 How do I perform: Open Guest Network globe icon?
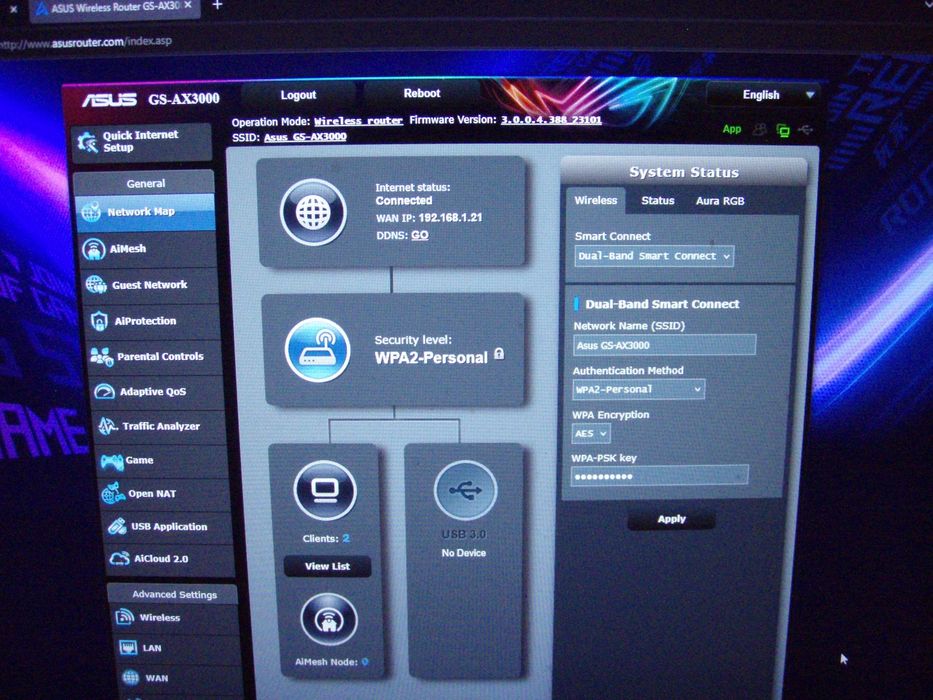[96, 285]
